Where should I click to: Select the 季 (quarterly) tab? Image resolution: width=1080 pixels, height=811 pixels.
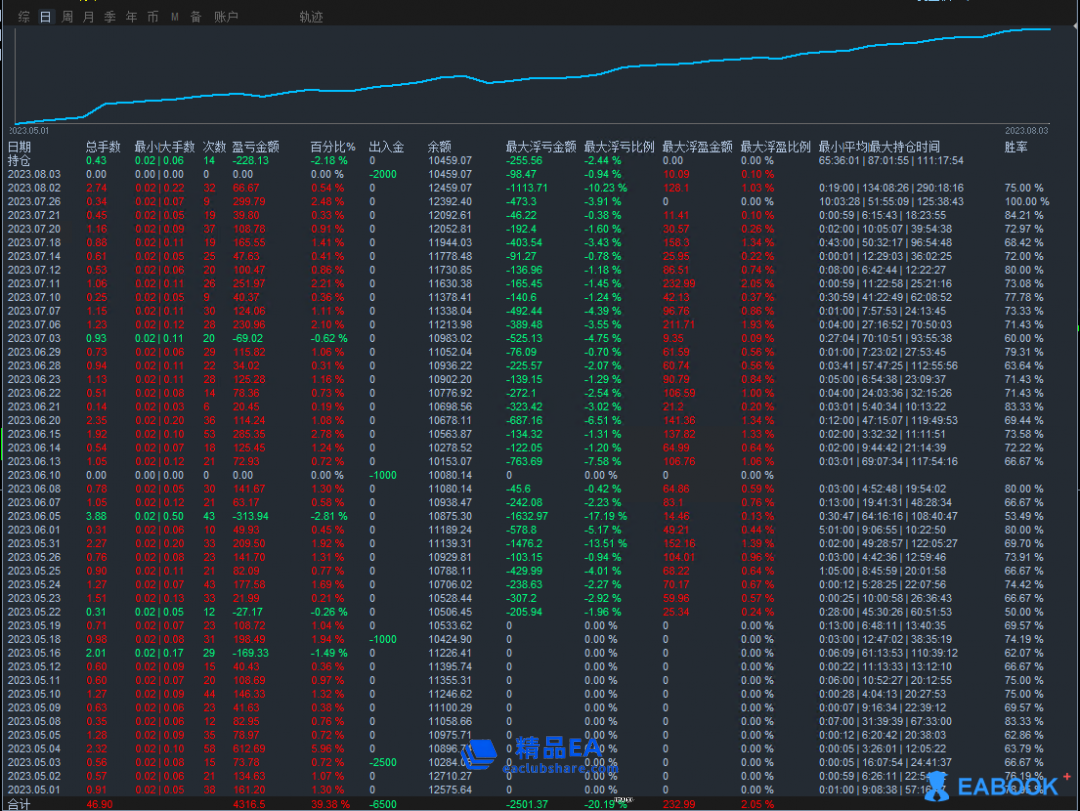click(110, 17)
